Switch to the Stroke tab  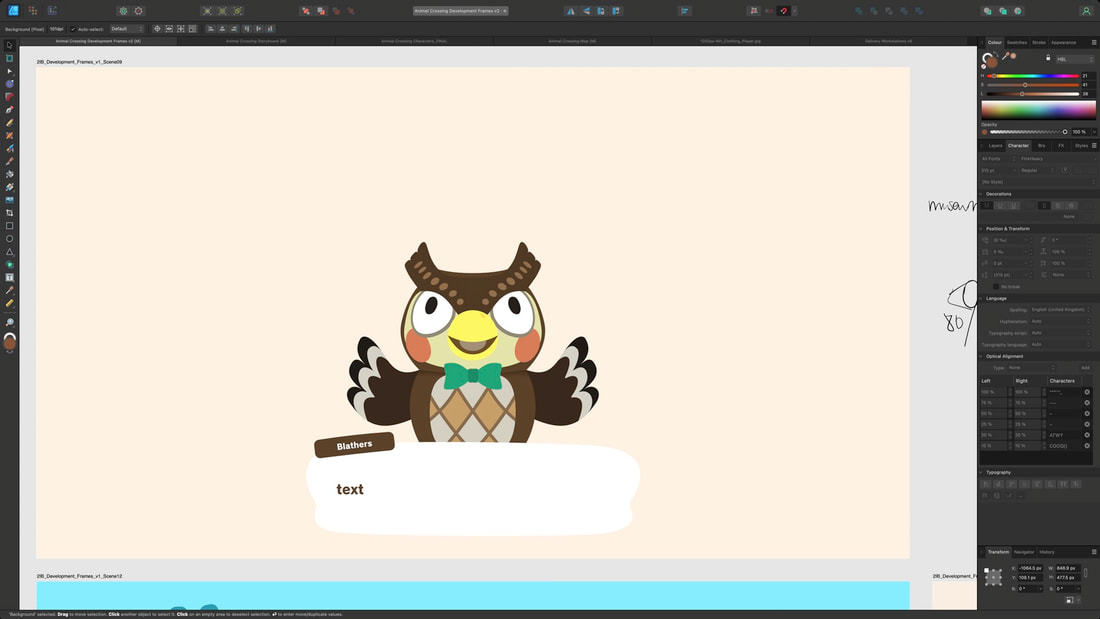(1039, 43)
